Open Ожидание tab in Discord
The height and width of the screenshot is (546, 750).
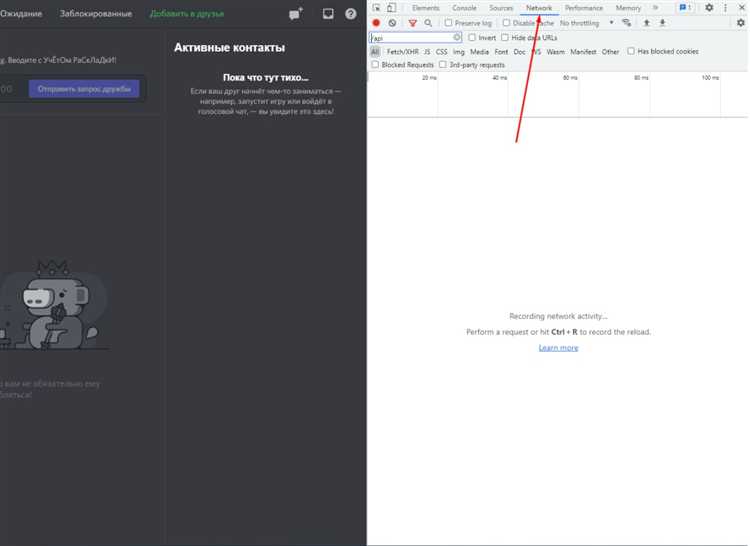click(21, 14)
